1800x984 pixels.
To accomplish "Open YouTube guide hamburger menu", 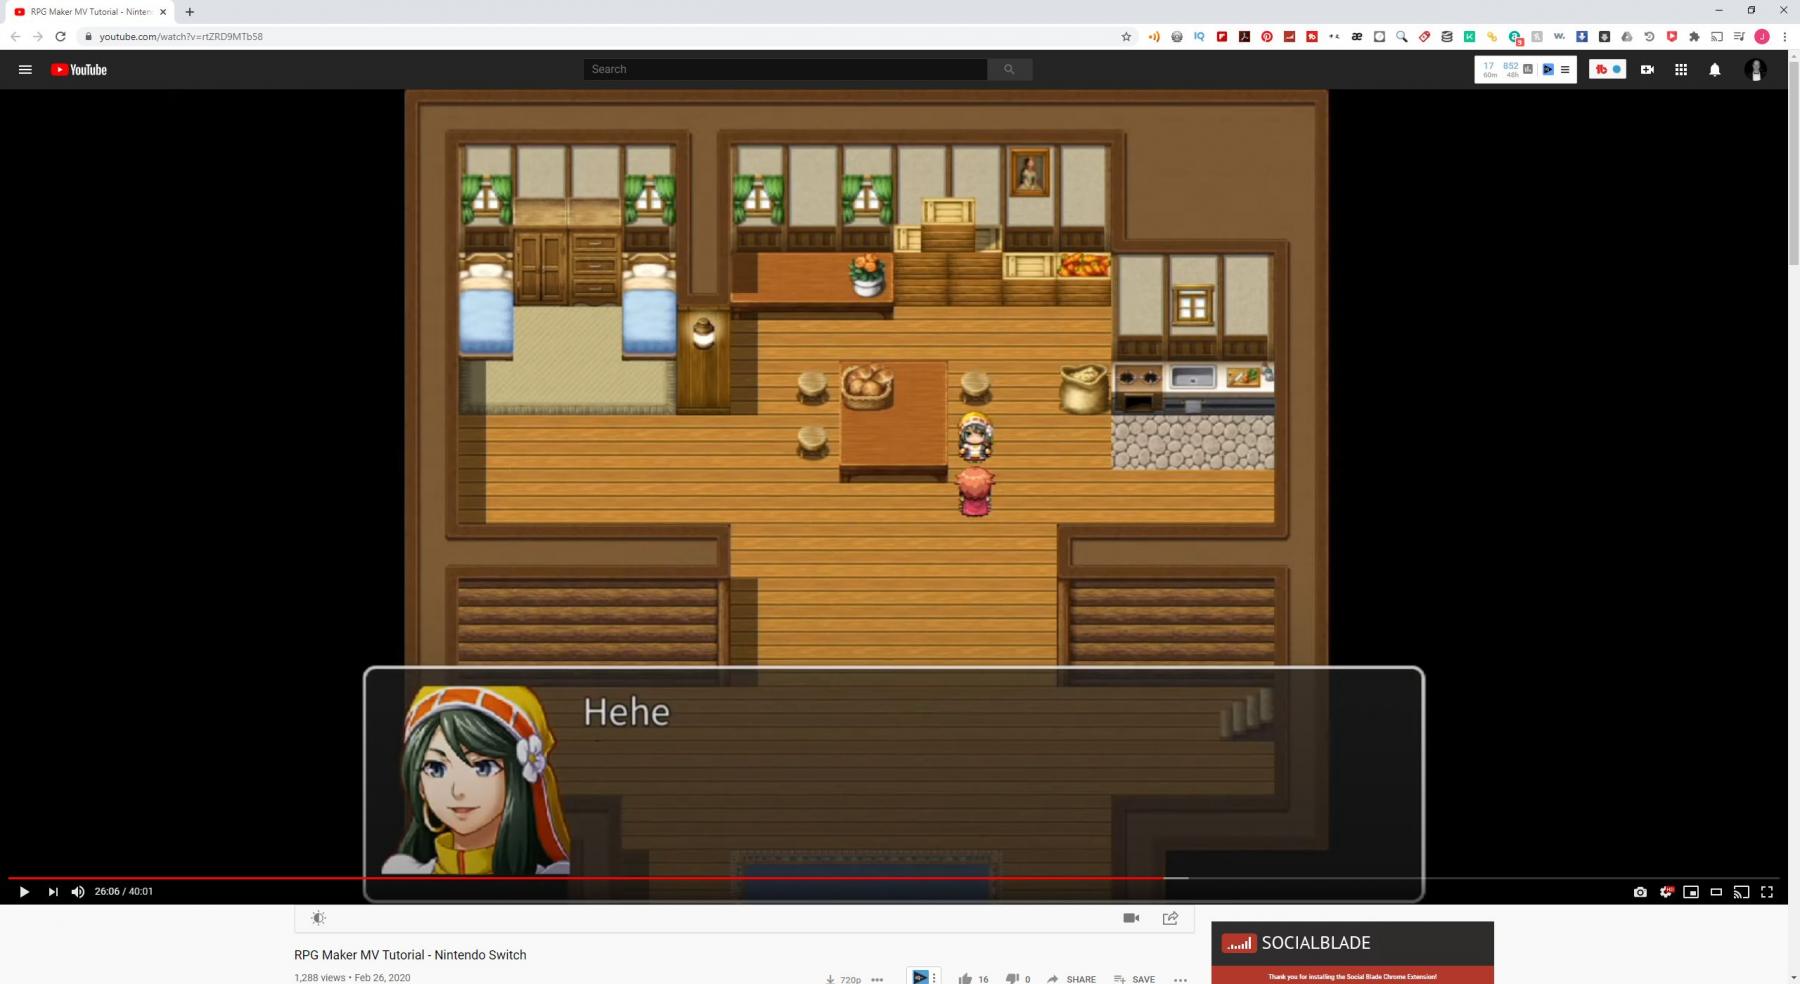I will 26,70.
